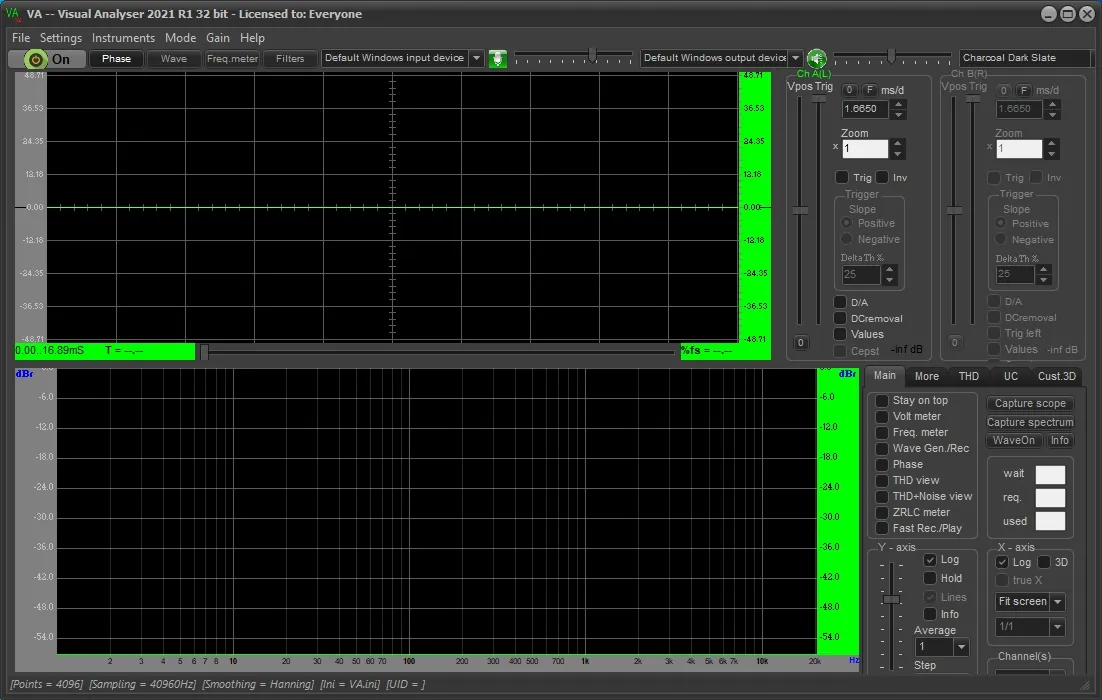Enable the Ch A Values checkbox
This screenshot has height=700, width=1102.
coord(840,335)
